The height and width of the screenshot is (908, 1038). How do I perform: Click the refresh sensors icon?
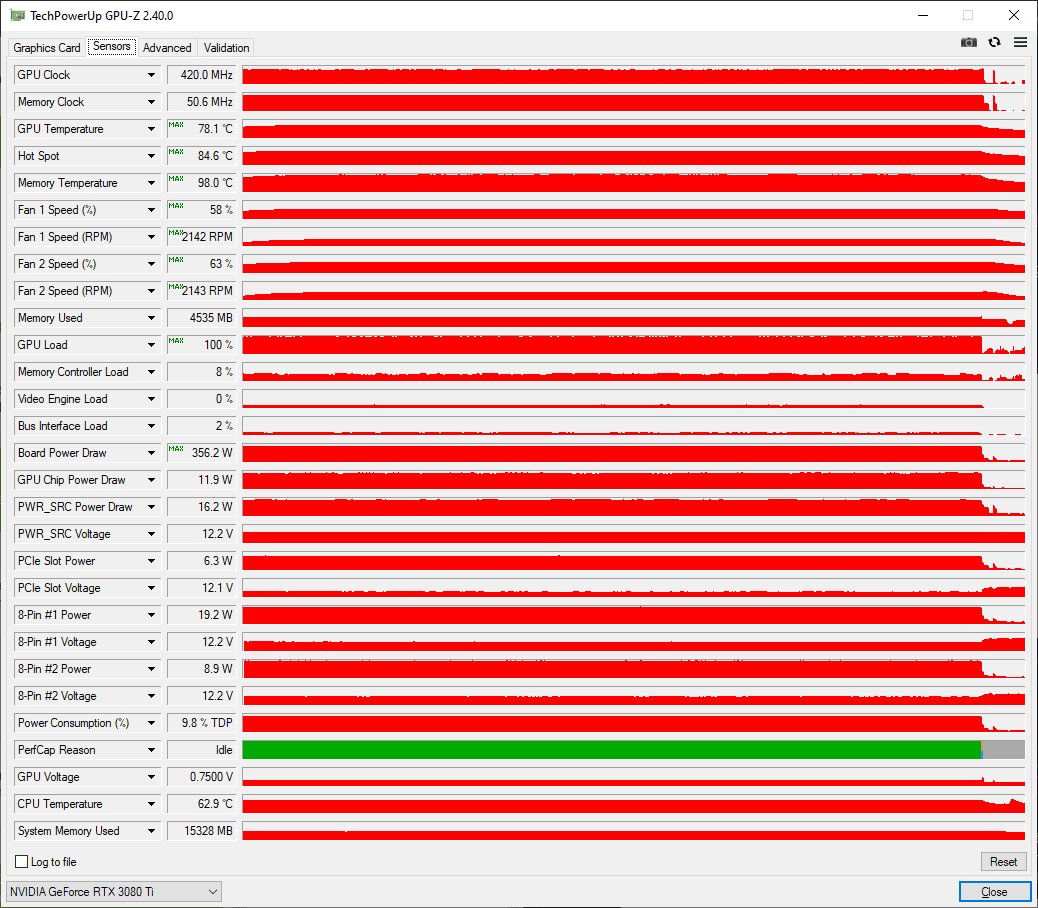click(x=994, y=42)
